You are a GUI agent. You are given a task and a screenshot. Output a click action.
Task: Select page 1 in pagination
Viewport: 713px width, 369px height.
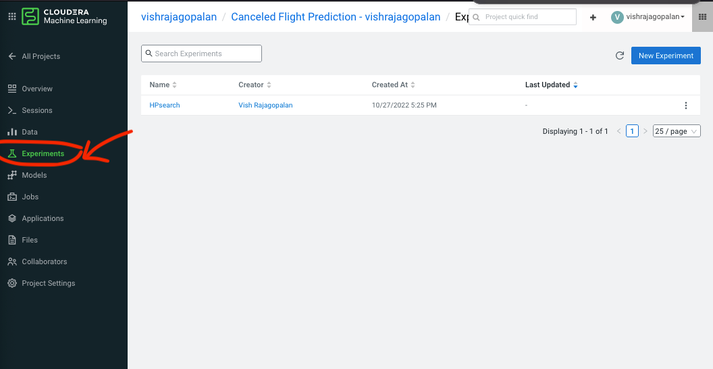(632, 131)
